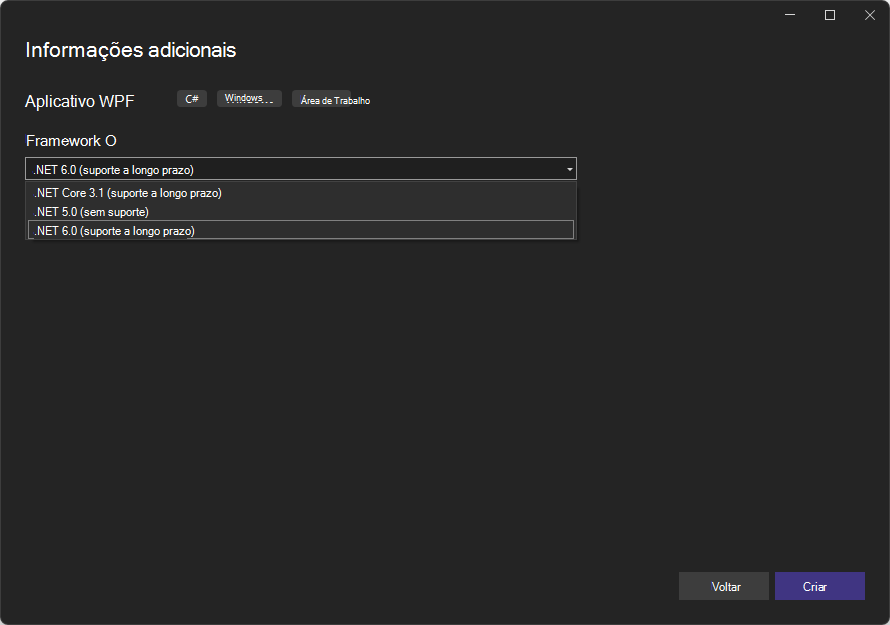Click the info icon next to Framework

[x=111, y=141]
